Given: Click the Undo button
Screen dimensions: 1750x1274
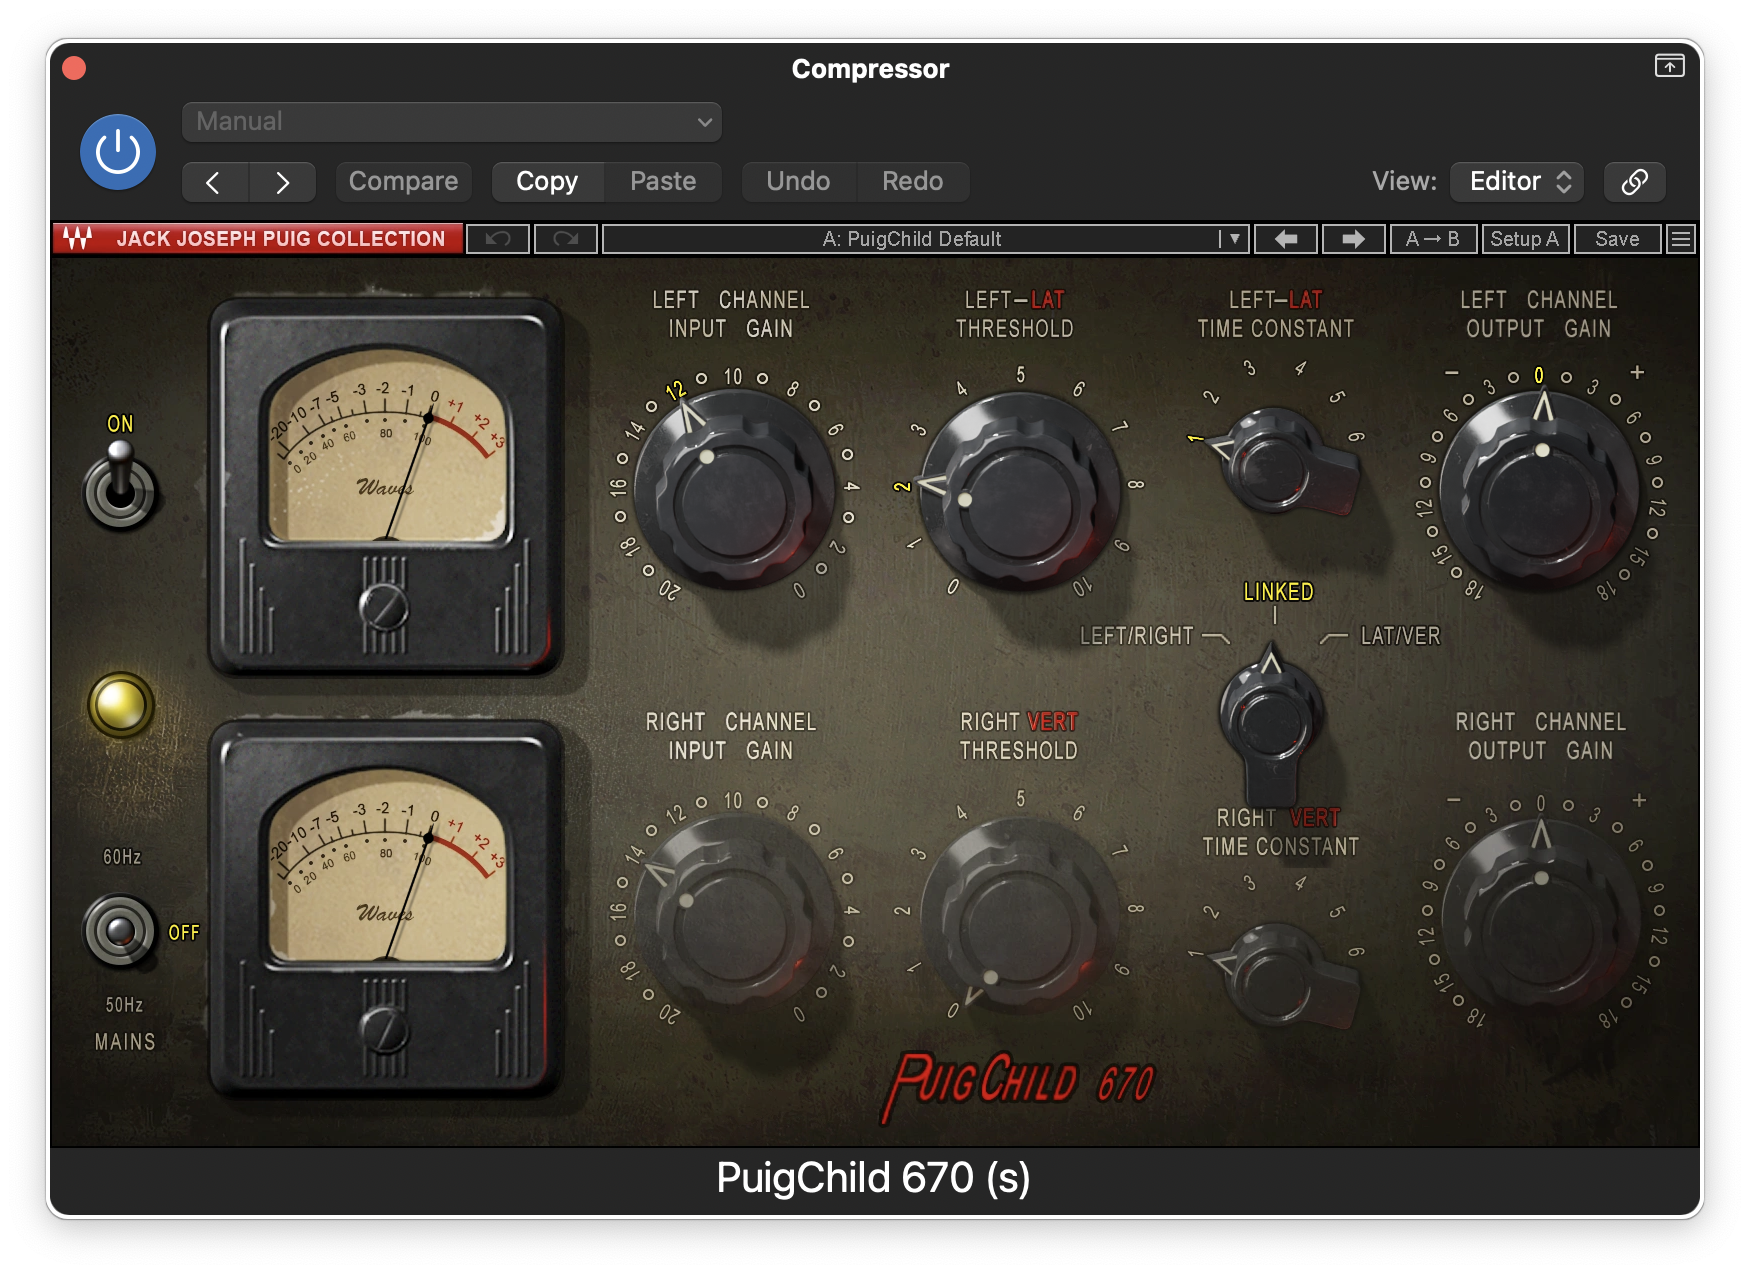Looking at the screenshot, I should point(798,182).
